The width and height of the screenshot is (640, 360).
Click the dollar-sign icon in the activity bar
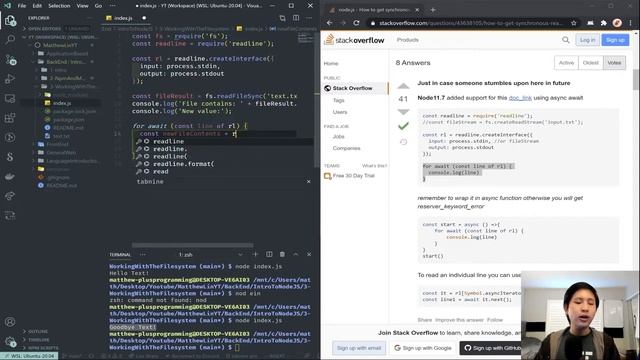(x=10, y=157)
